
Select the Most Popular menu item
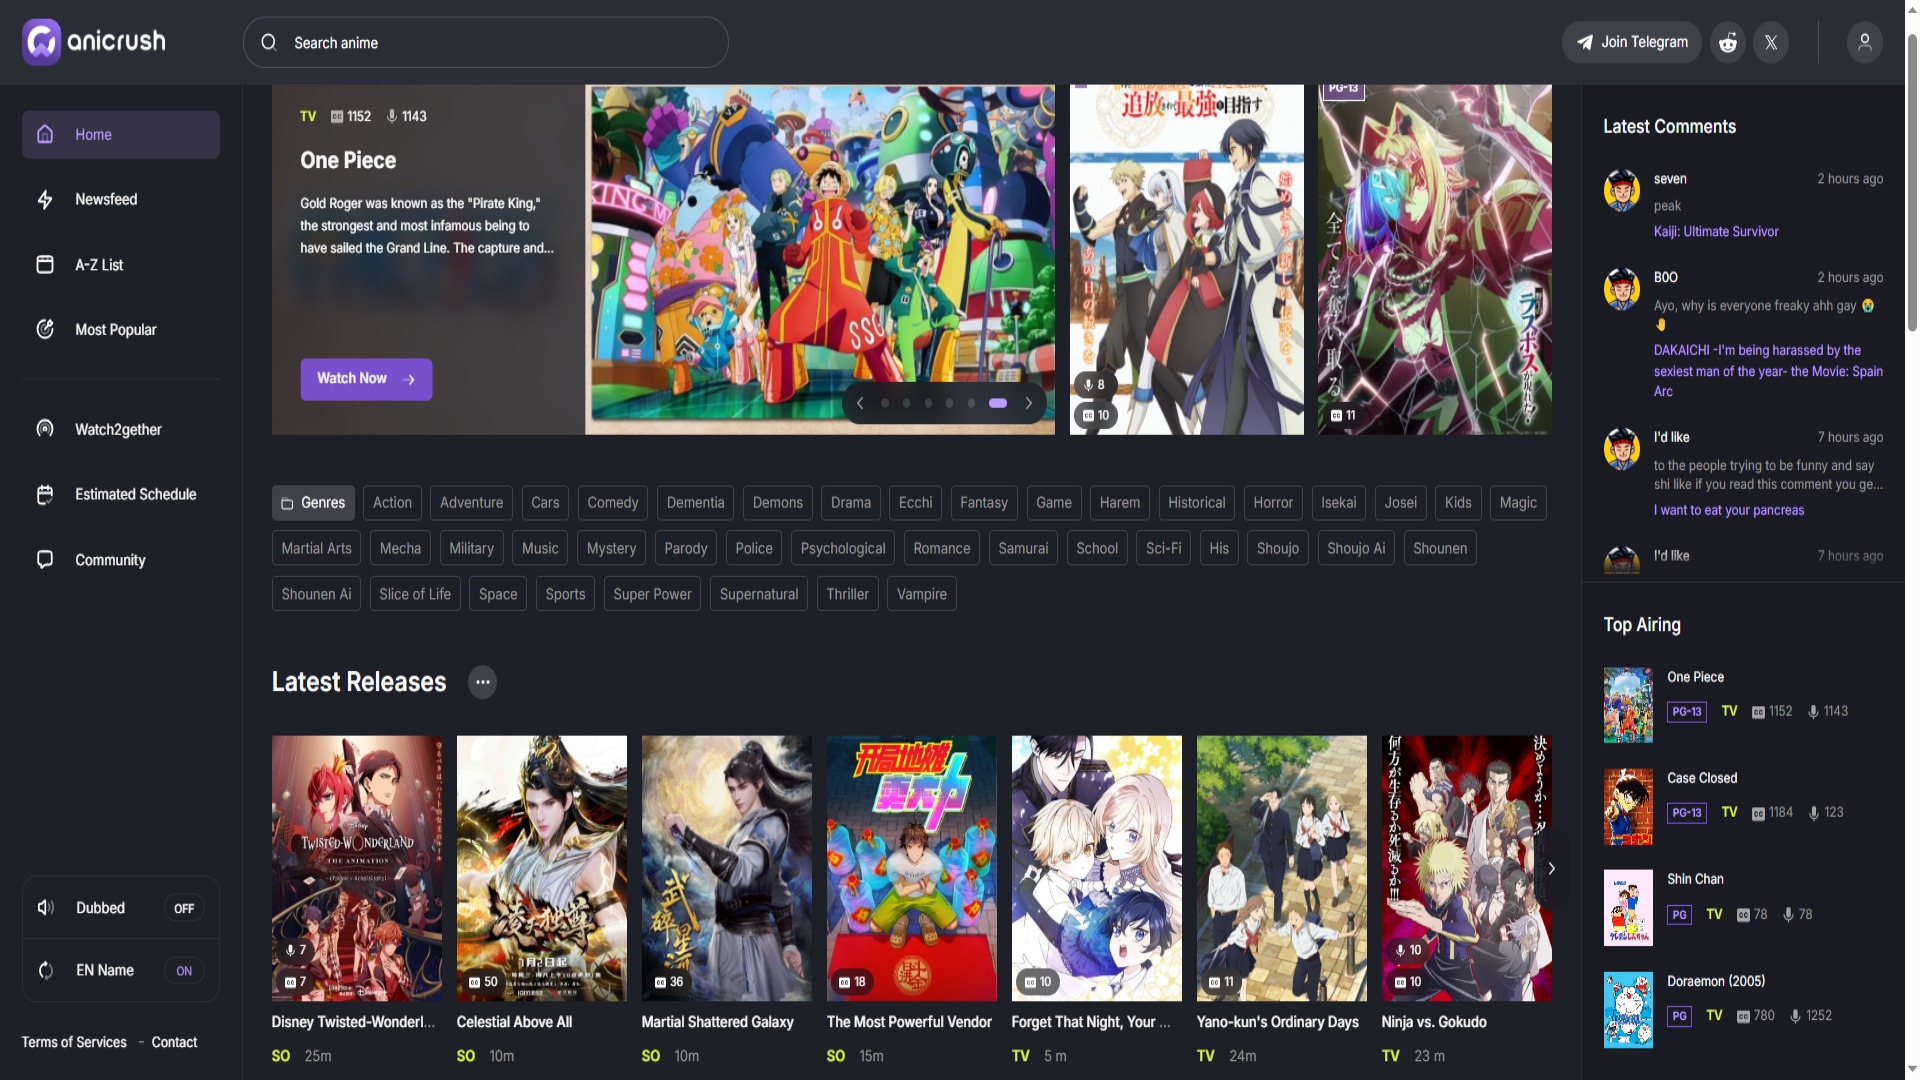[115, 330]
